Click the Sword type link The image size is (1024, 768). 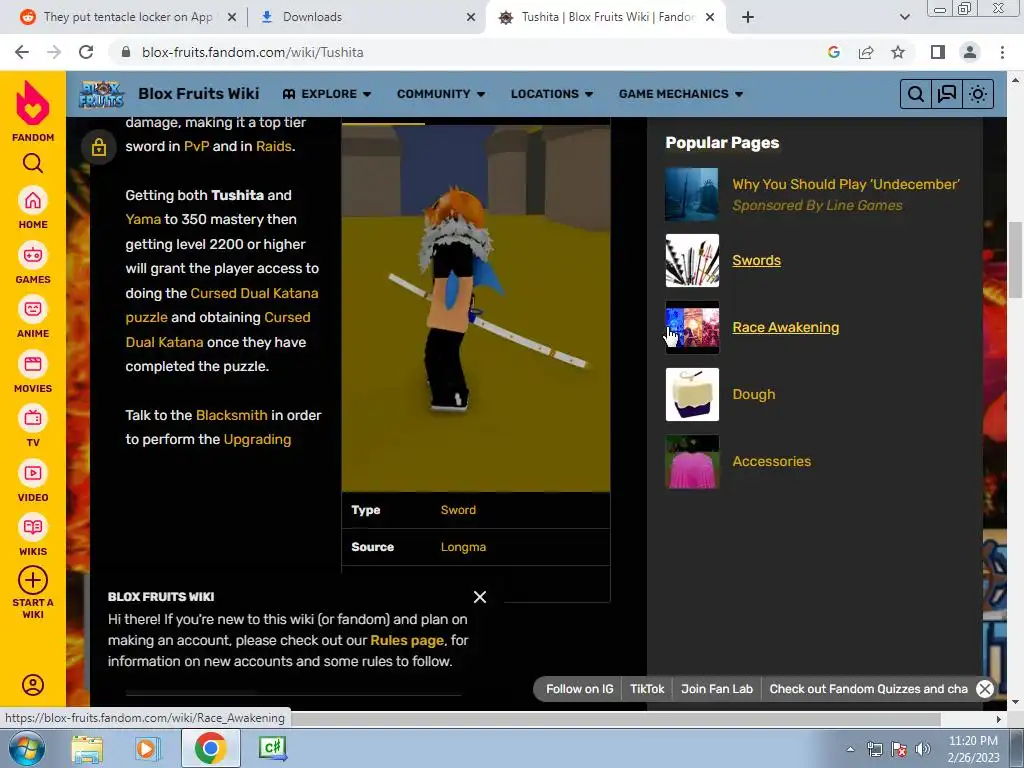click(458, 510)
